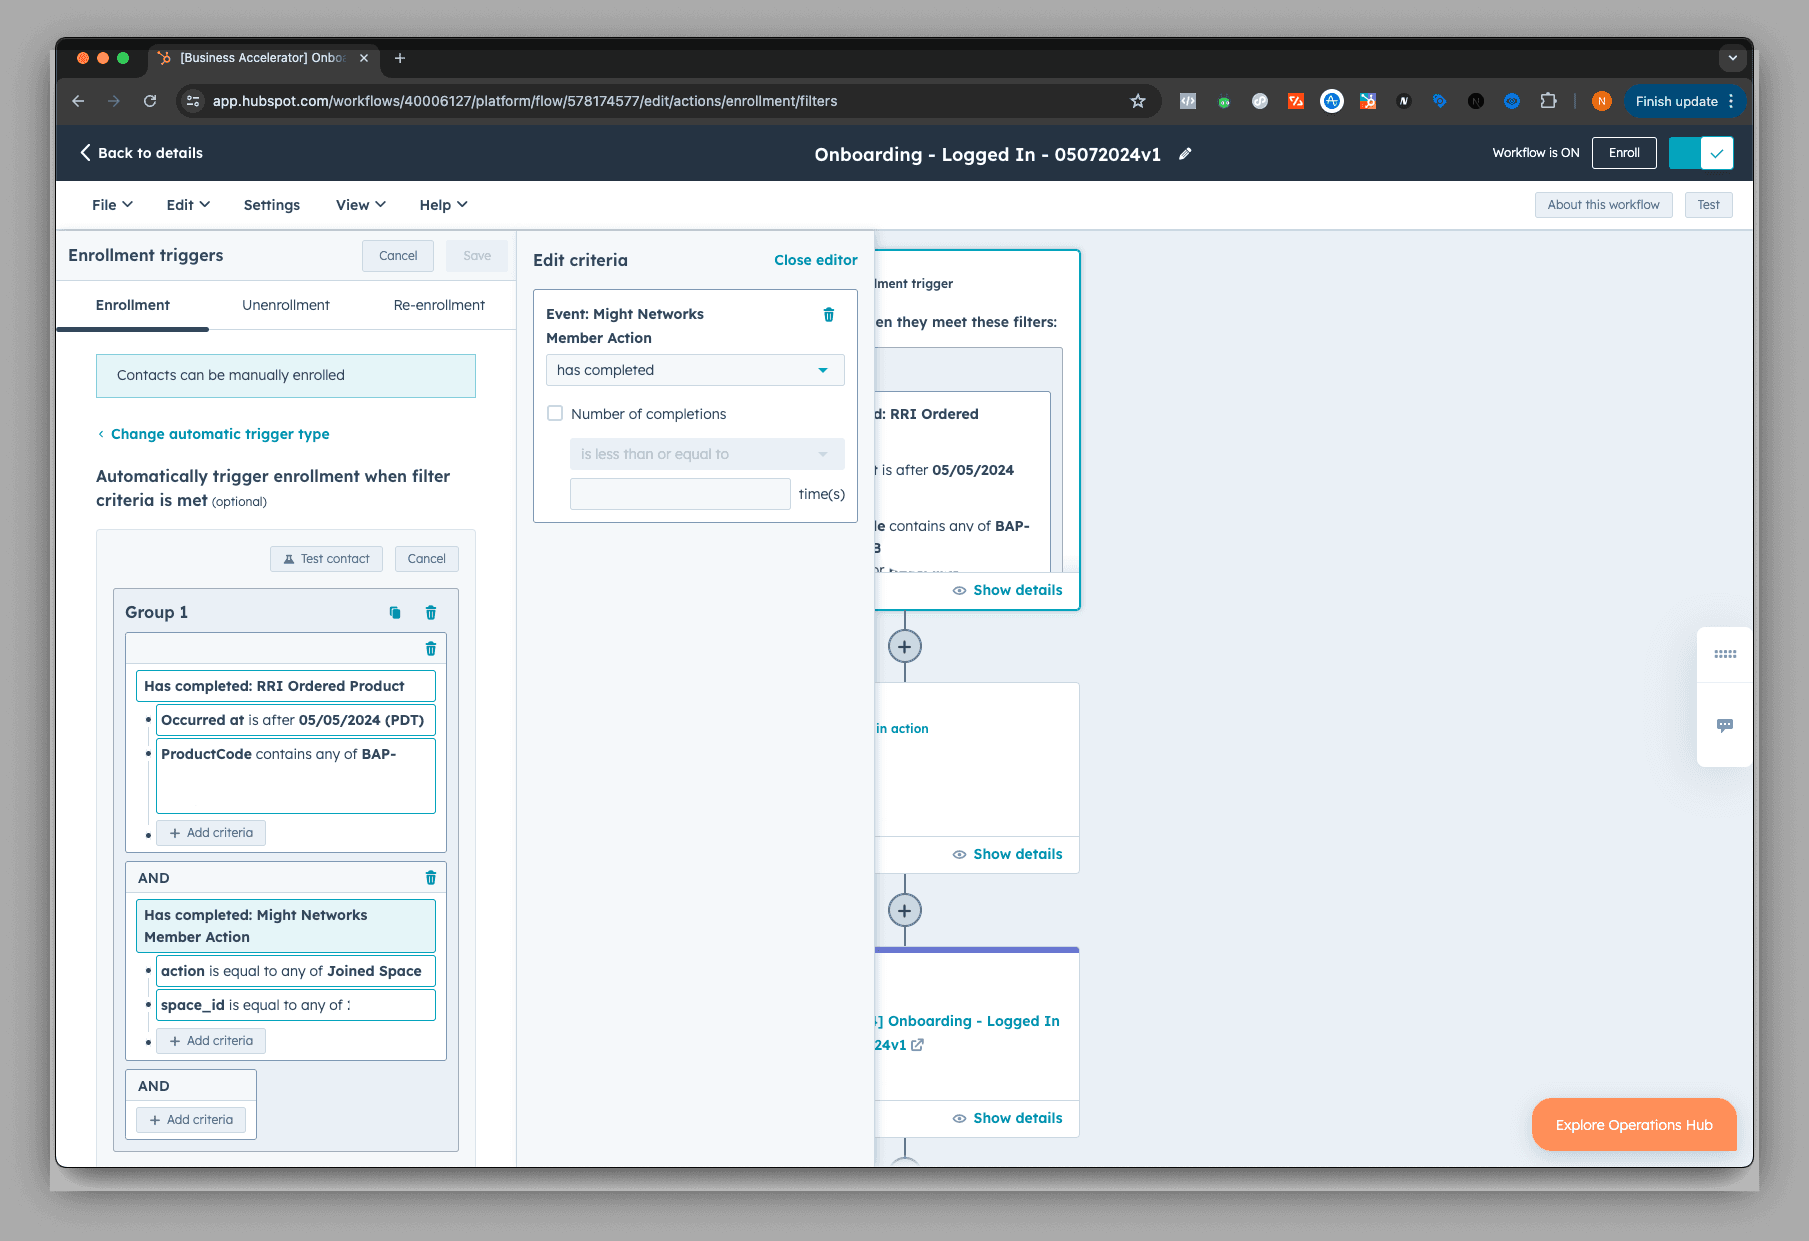Cancel the Enrollment triggers changes
The height and width of the screenshot is (1241, 1809).
398,256
